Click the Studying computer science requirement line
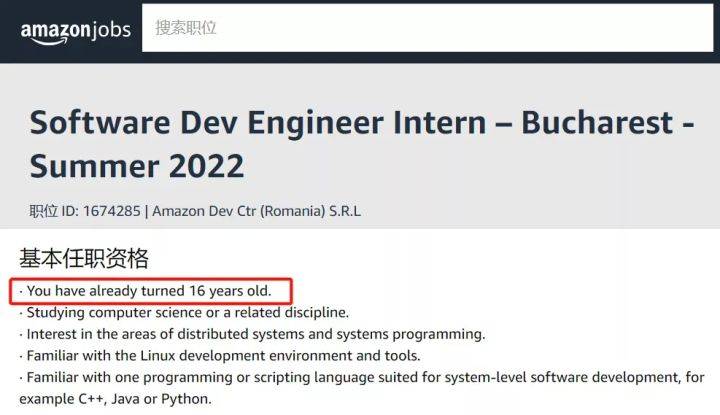720x415 pixels. (184, 313)
